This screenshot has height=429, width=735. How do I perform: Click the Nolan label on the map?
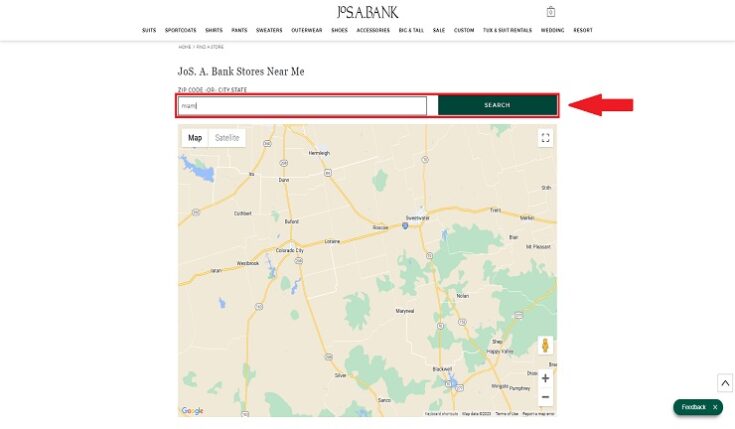pyautogui.click(x=462, y=296)
